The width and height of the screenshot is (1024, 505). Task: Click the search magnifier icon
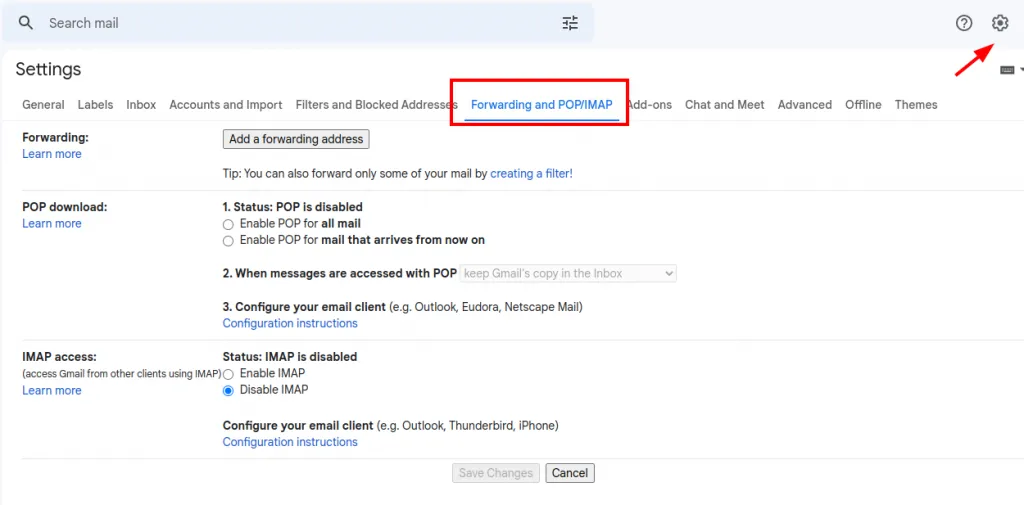click(25, 23)
